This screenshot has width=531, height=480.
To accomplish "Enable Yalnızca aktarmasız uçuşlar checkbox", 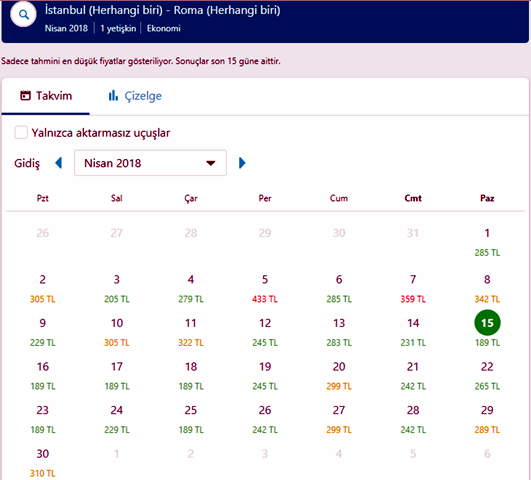I will (21, 132).
